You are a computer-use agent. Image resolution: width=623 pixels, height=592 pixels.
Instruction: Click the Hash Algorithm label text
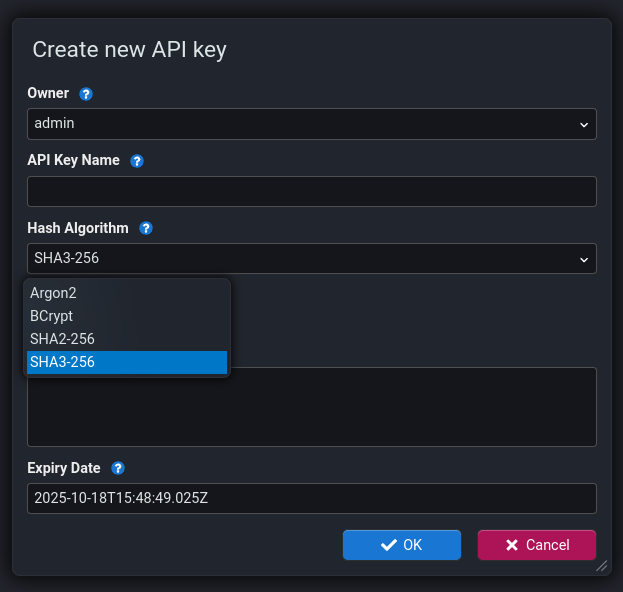point(78,228)
